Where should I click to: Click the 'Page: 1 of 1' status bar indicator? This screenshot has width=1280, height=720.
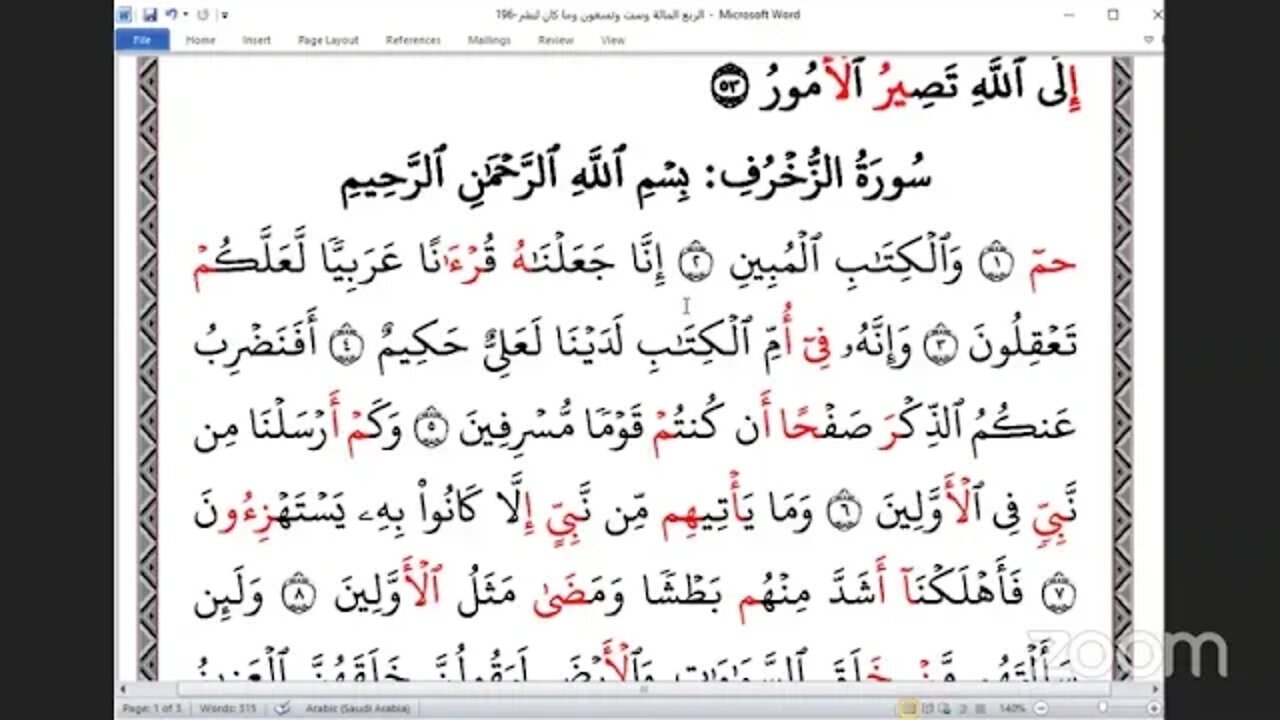coord(151,708)
